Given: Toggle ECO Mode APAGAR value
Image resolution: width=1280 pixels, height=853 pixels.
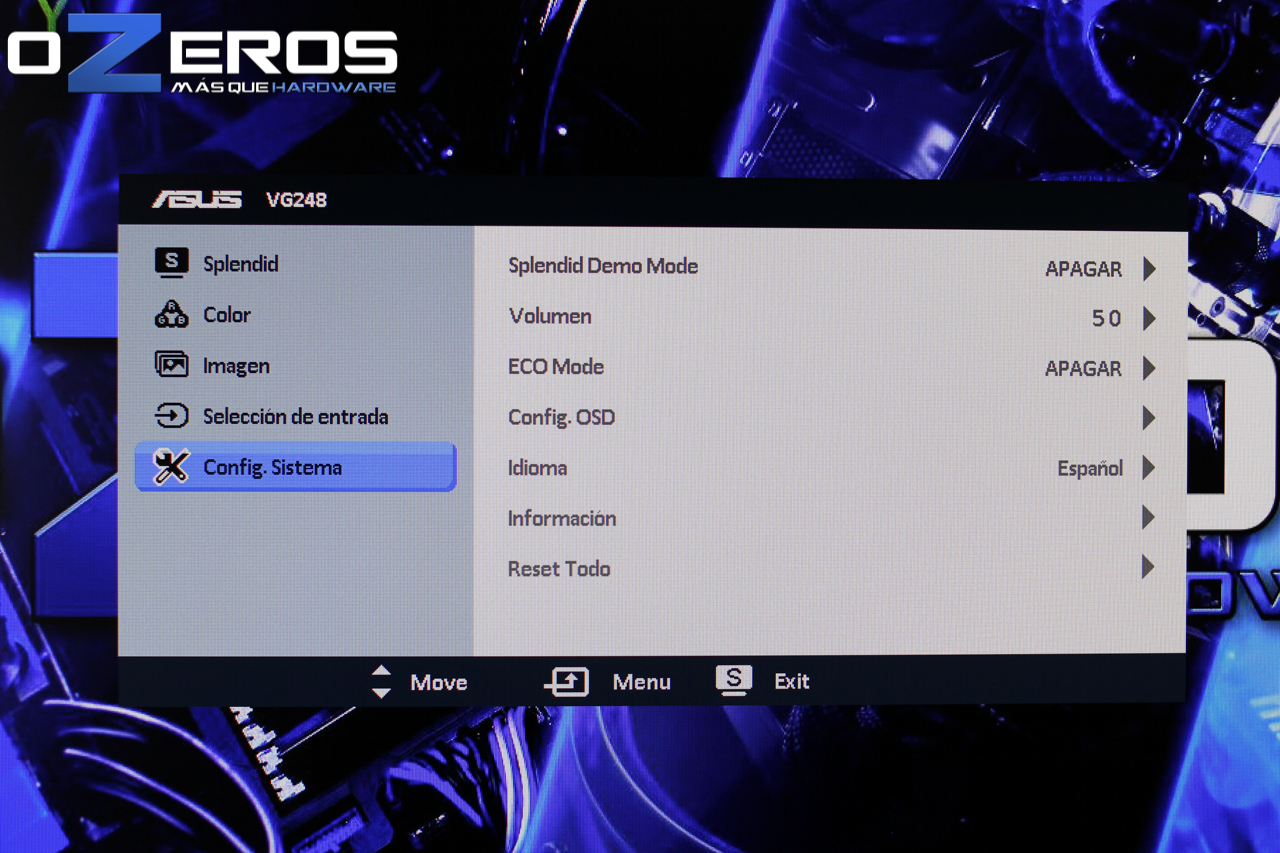Looking at the screenshot, I should 1083,369.
